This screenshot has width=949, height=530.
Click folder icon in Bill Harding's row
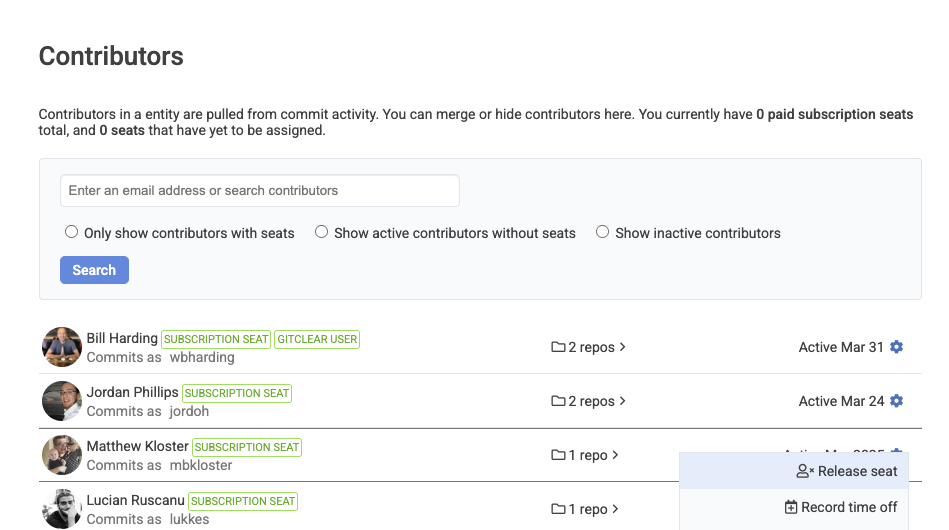coord(558,347)
